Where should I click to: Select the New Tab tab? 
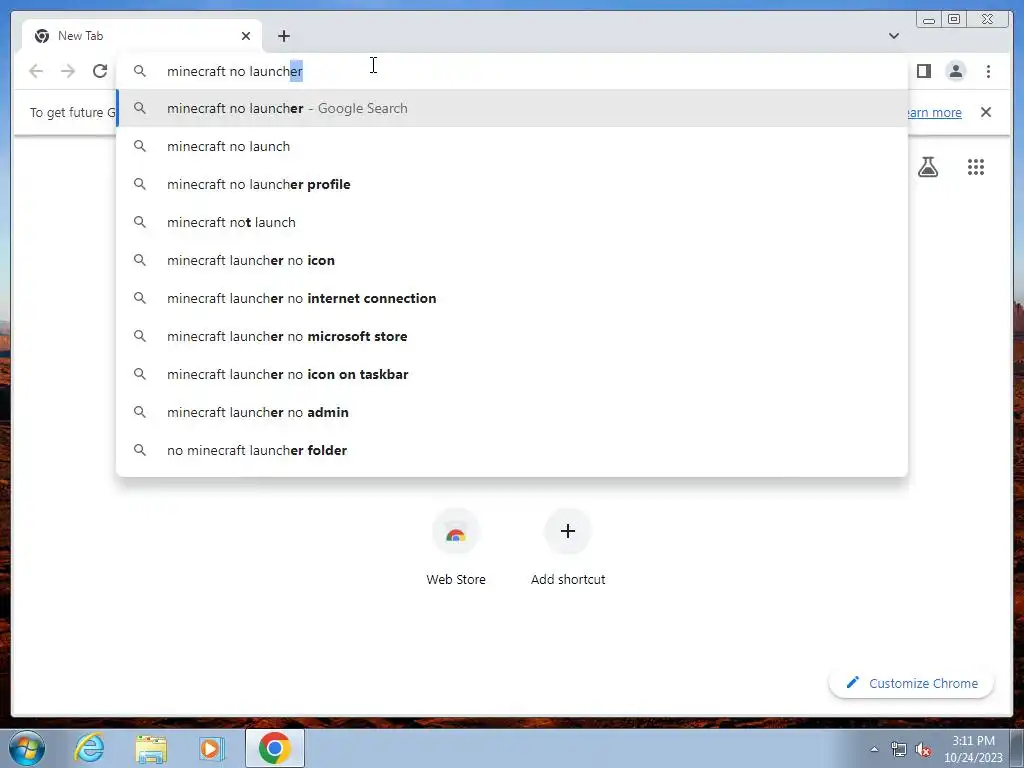142,36
